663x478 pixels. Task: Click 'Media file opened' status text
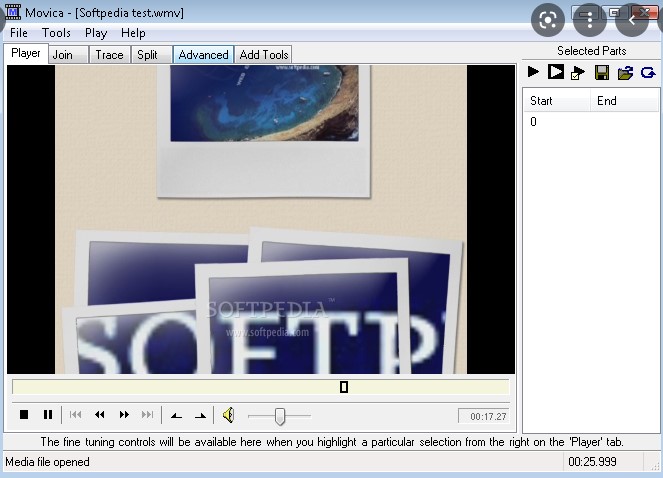pyautogui.click(x=47, y=462)
